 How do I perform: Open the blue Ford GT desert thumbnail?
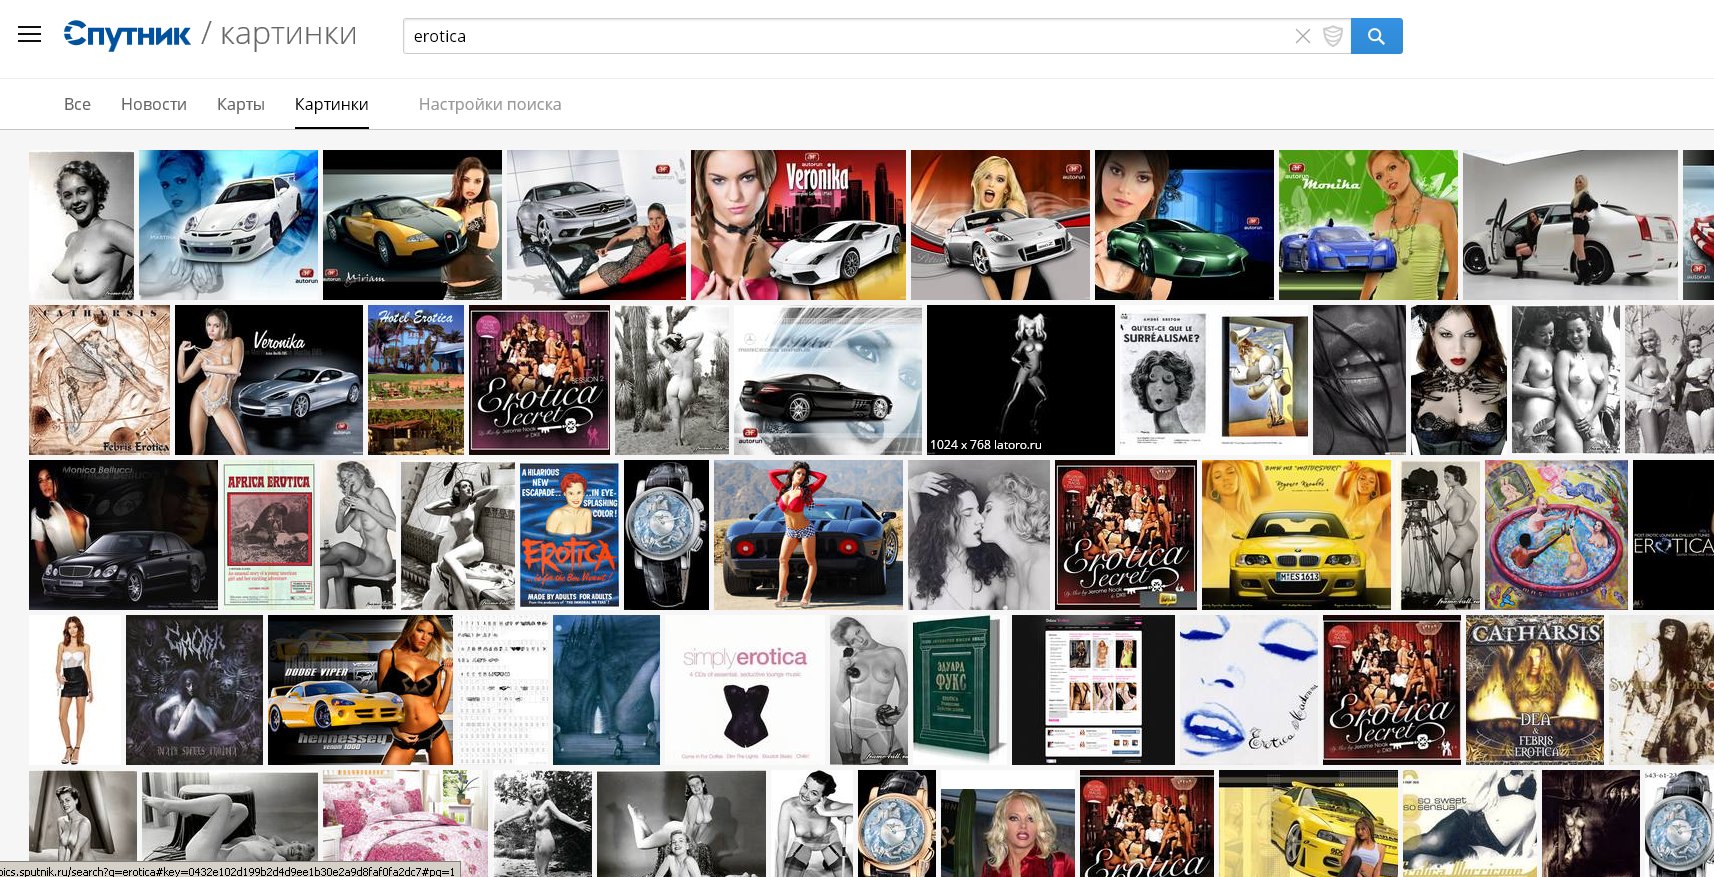(808, 535)
